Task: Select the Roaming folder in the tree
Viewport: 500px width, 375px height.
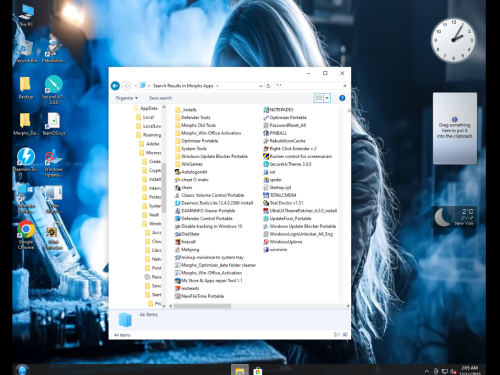Action: (149, 135)
